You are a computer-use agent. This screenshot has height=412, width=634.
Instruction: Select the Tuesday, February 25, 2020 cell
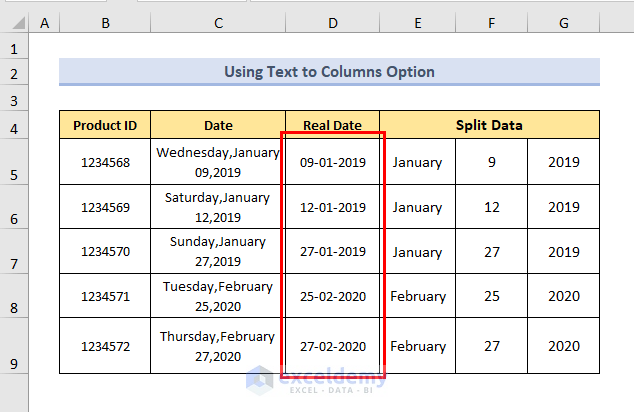tap(218, 295)
